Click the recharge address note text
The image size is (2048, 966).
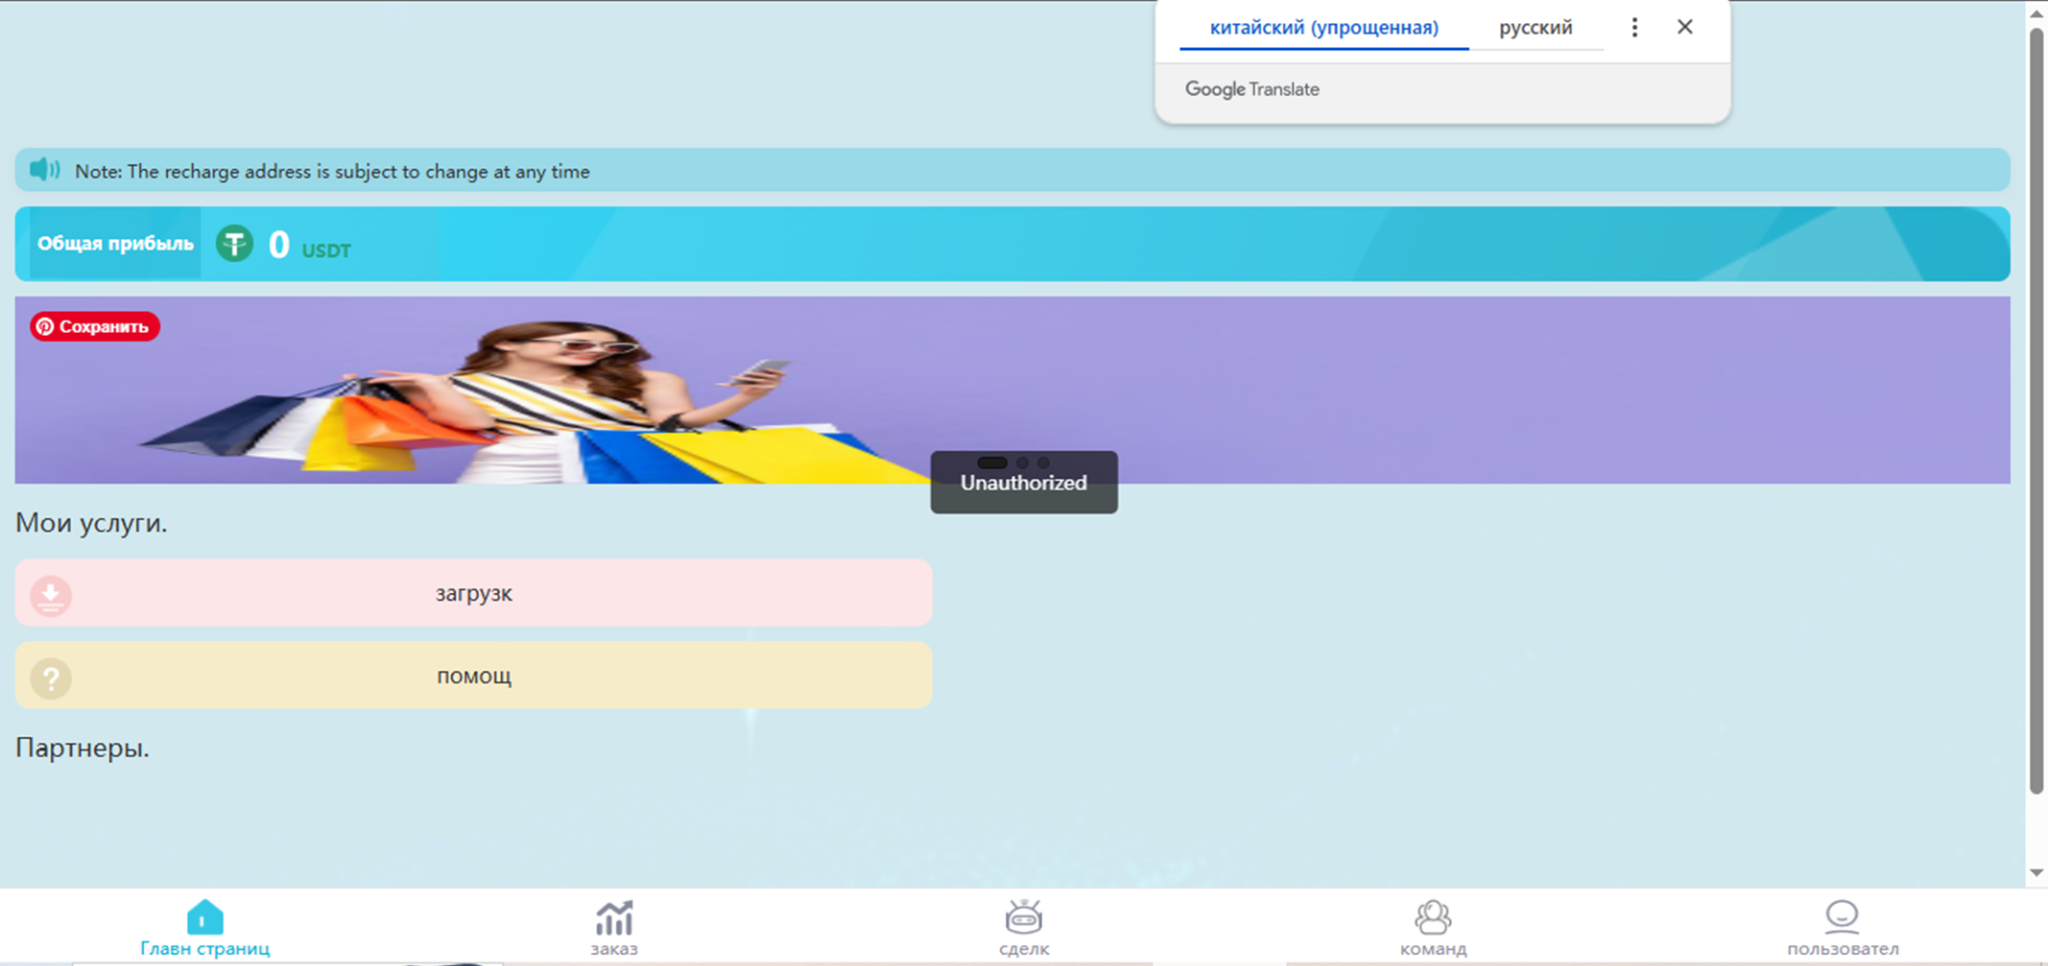(x=332, y=171)
